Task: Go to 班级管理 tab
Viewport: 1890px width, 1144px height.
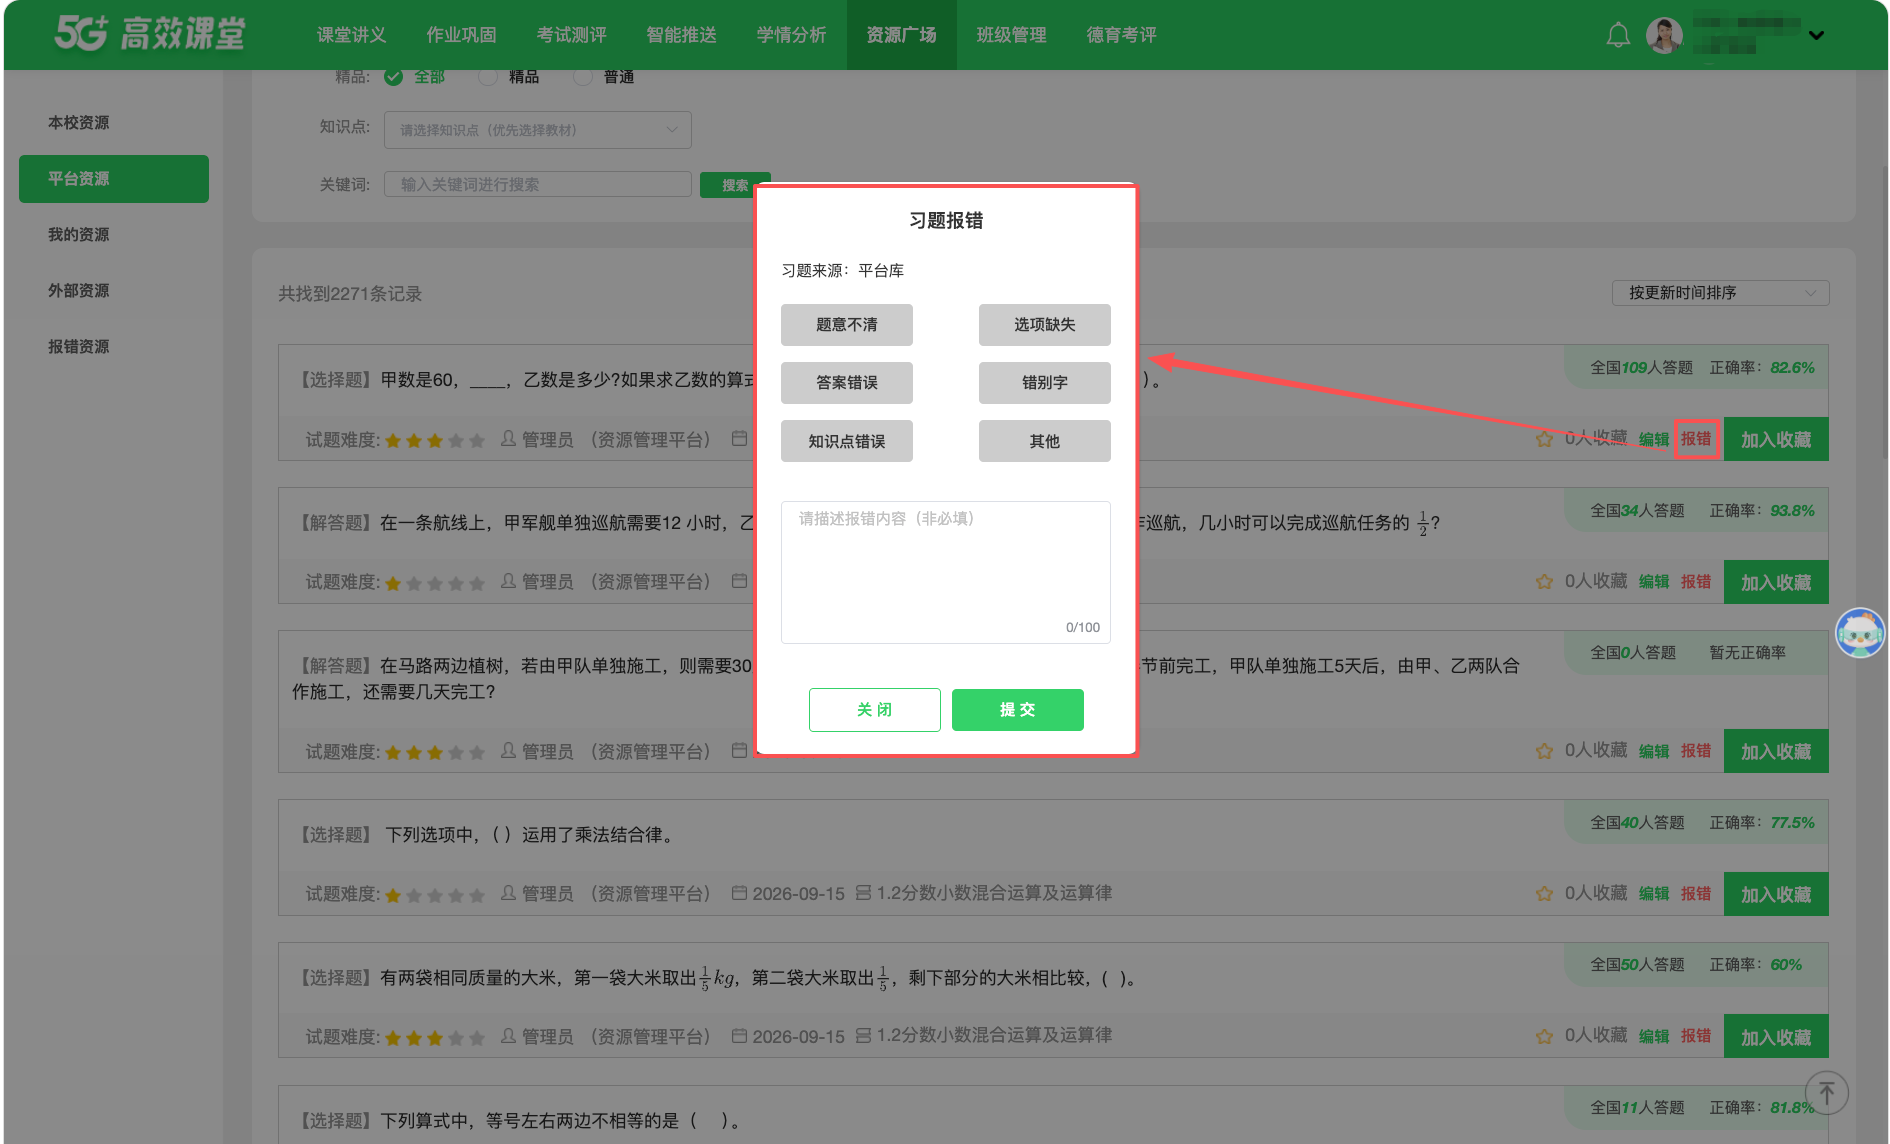Action: pos(1012,35)
